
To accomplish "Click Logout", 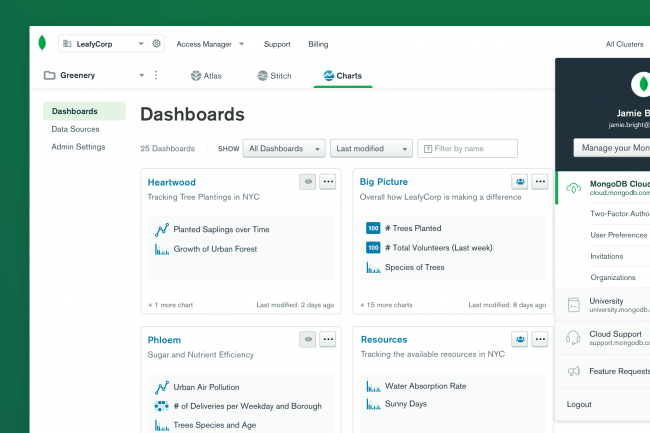I will click(x=579, y=404).
